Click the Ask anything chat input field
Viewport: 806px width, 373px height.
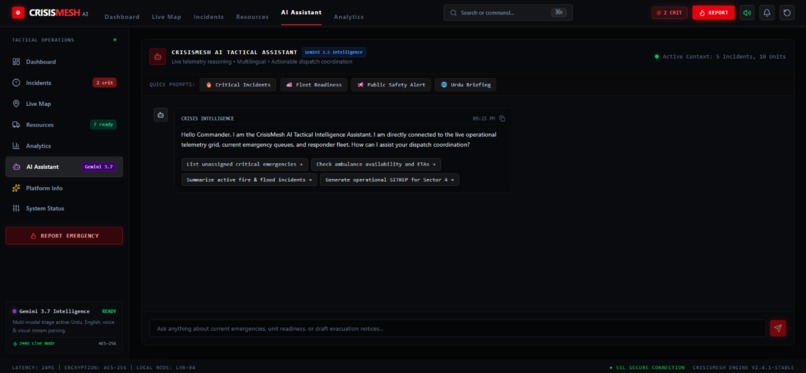(x=457, y=328)
